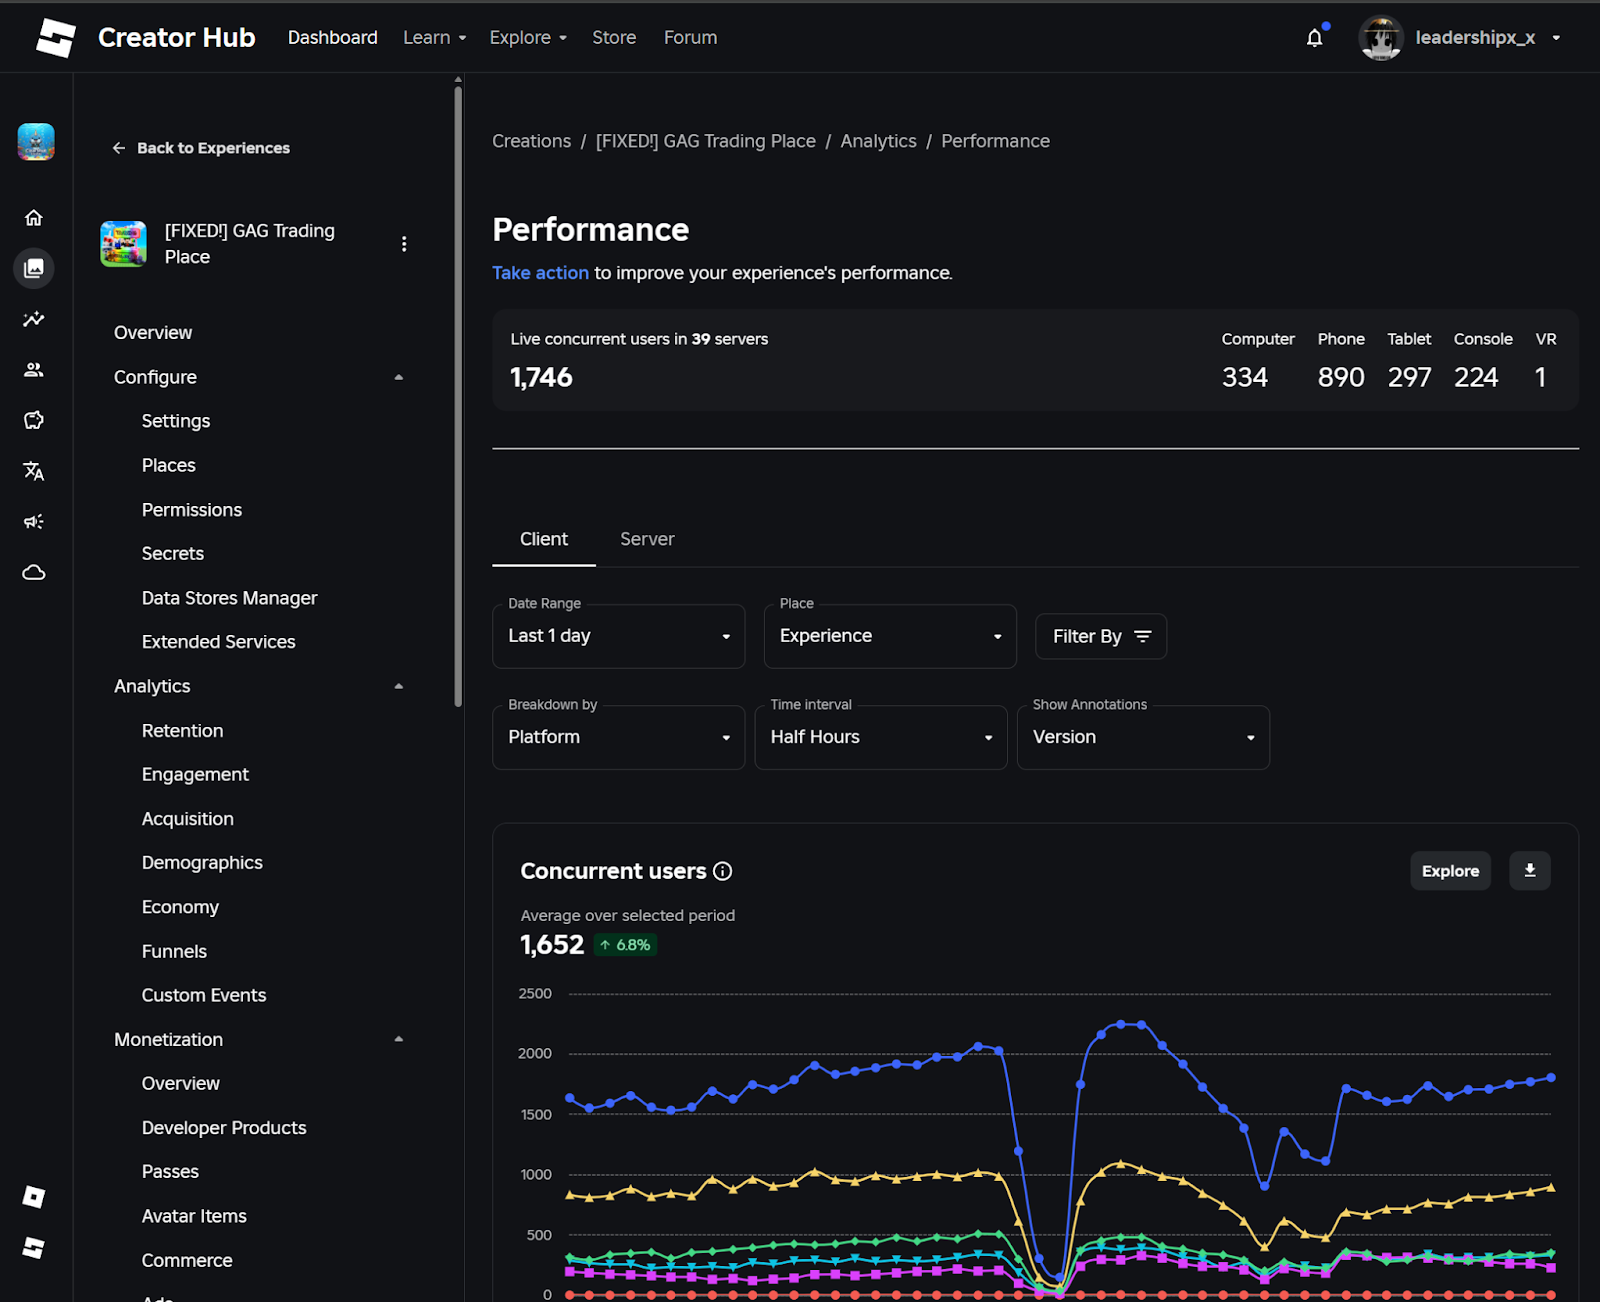Switch to the Server tab

[646, 539]
